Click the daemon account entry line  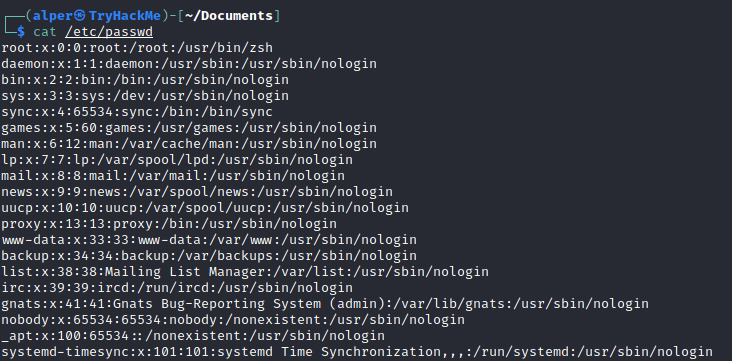(189, 64)
